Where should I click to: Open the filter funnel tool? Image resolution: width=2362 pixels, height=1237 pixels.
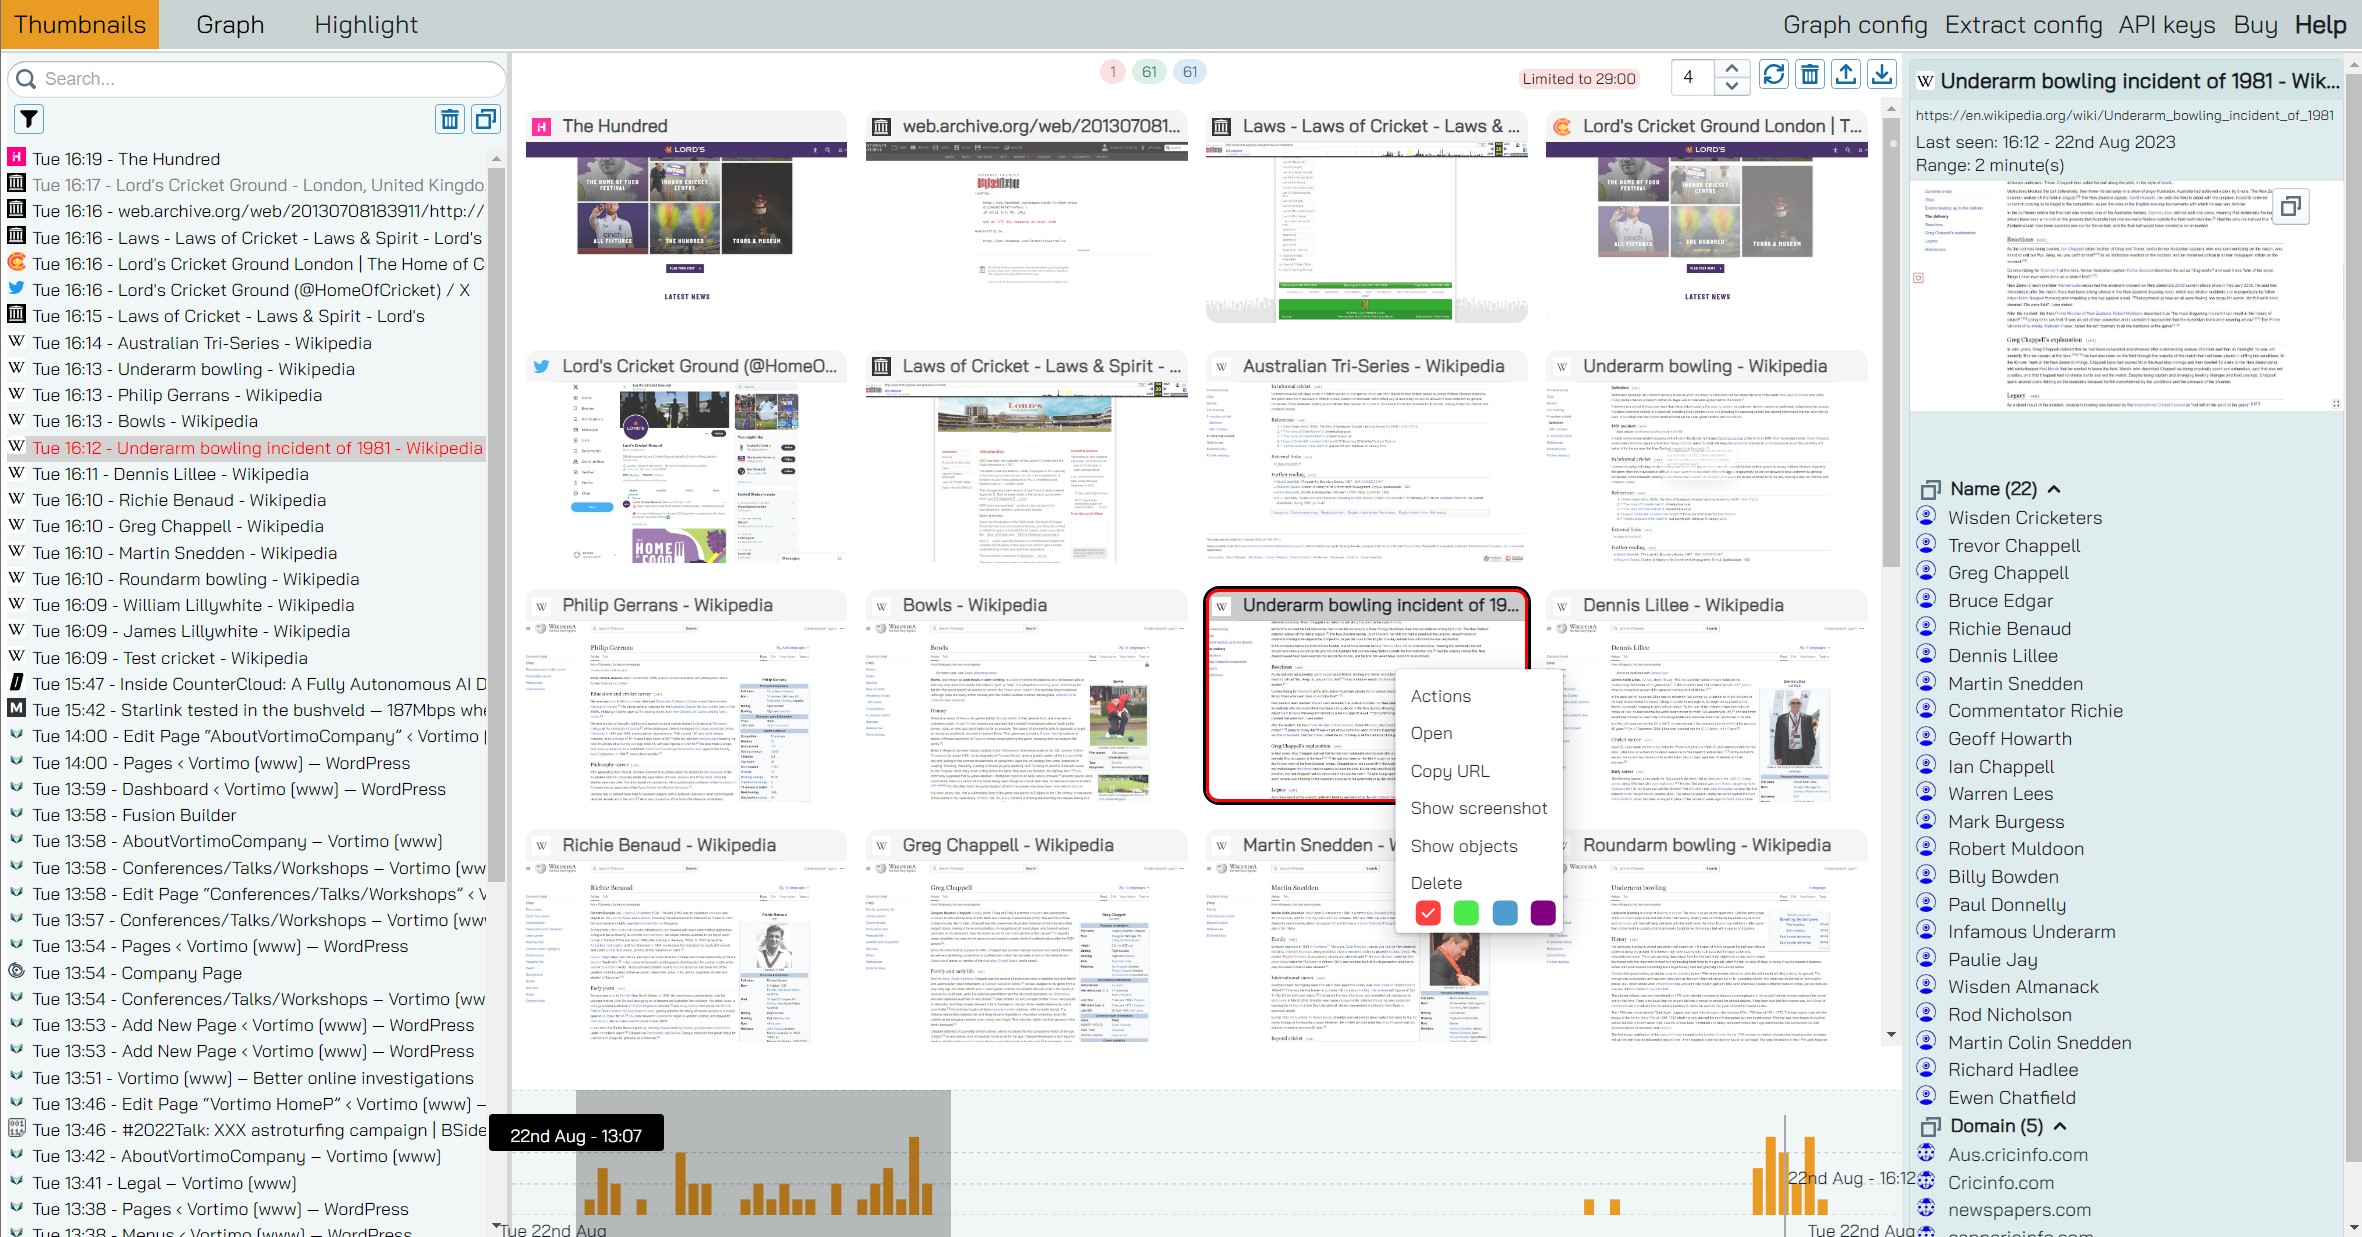pyautogui.click(x=29, y=120)
